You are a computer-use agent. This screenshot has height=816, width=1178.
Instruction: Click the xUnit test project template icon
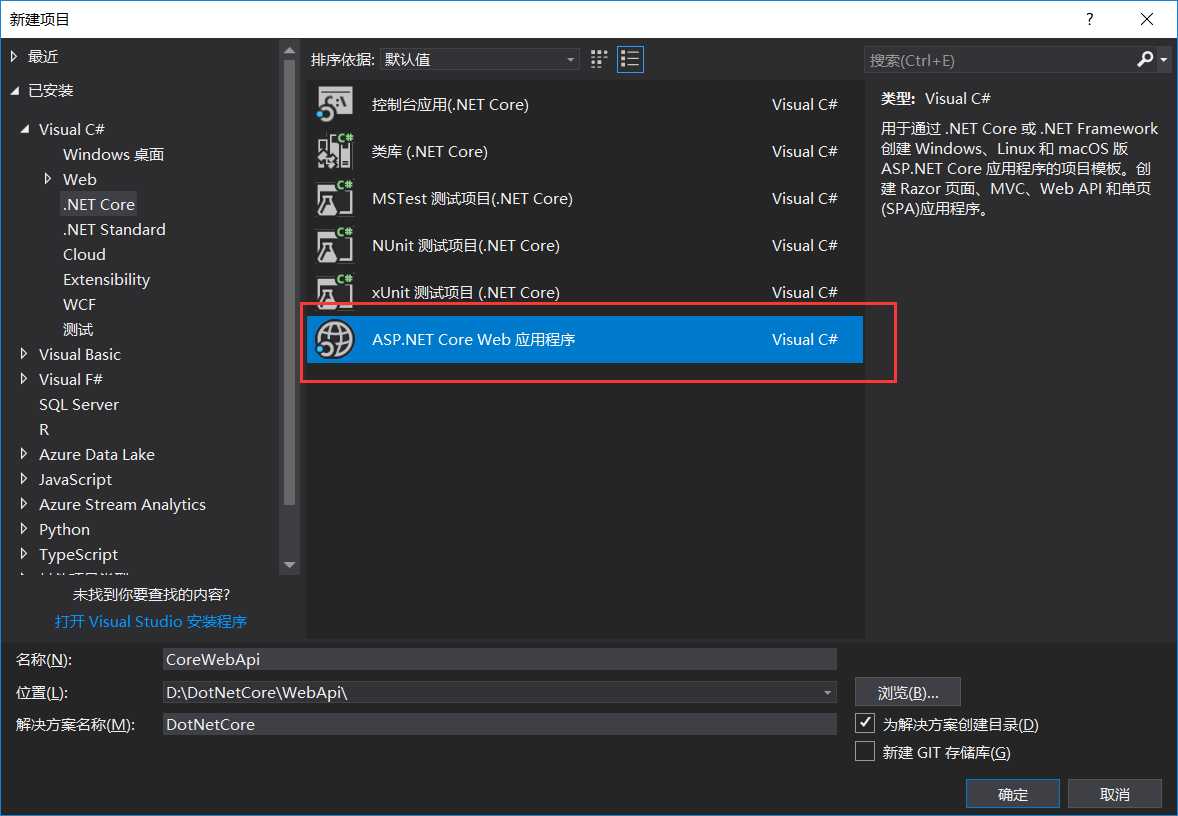pyautogui.click(x=335, y=292)
